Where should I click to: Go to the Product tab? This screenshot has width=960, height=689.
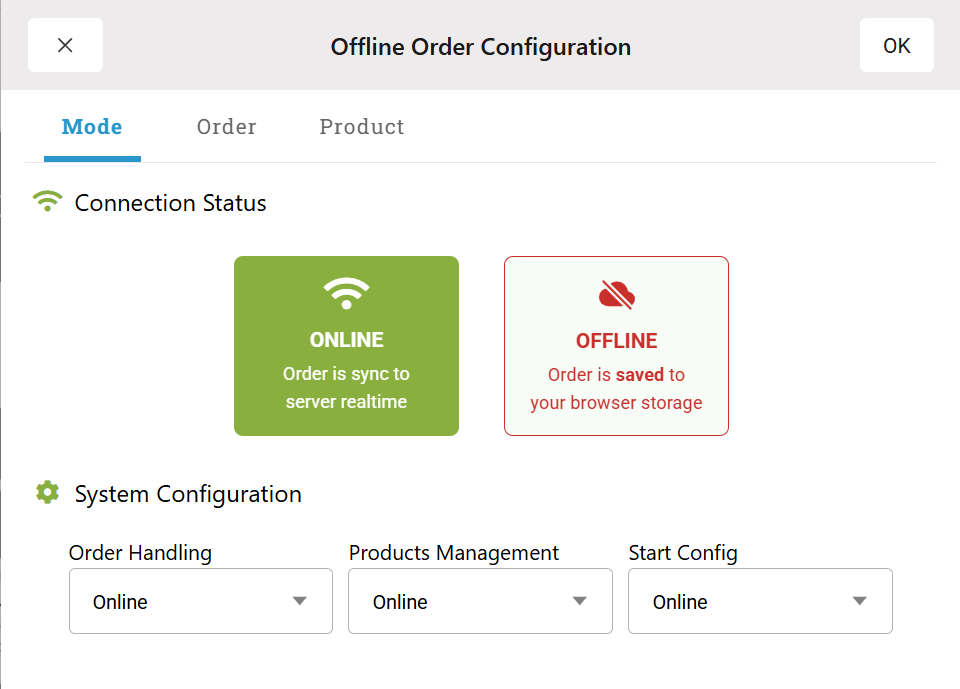pos(362,127)
